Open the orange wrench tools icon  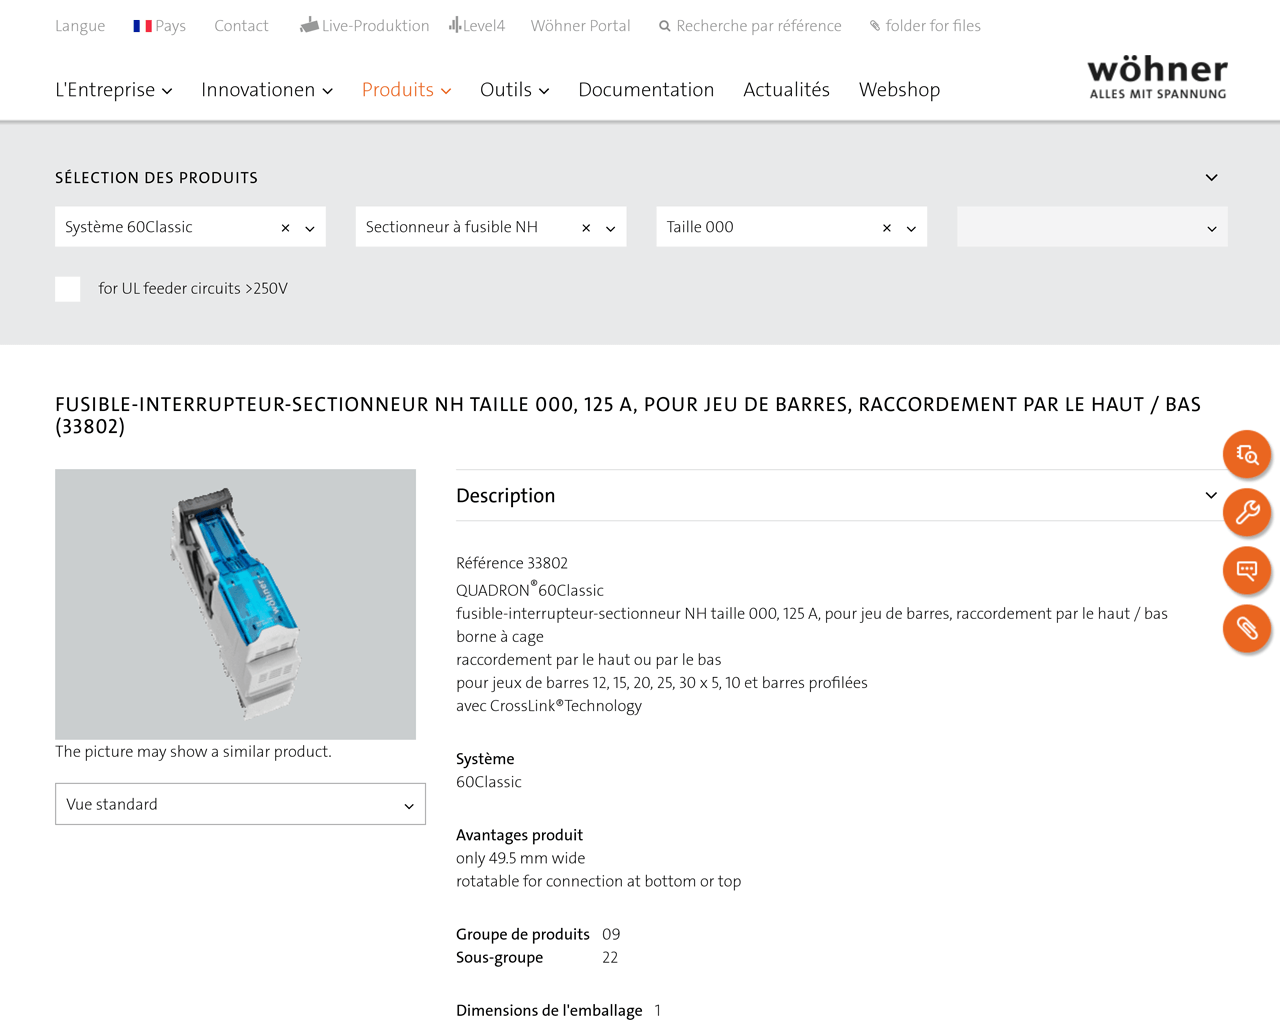(x=1247, y=513)
